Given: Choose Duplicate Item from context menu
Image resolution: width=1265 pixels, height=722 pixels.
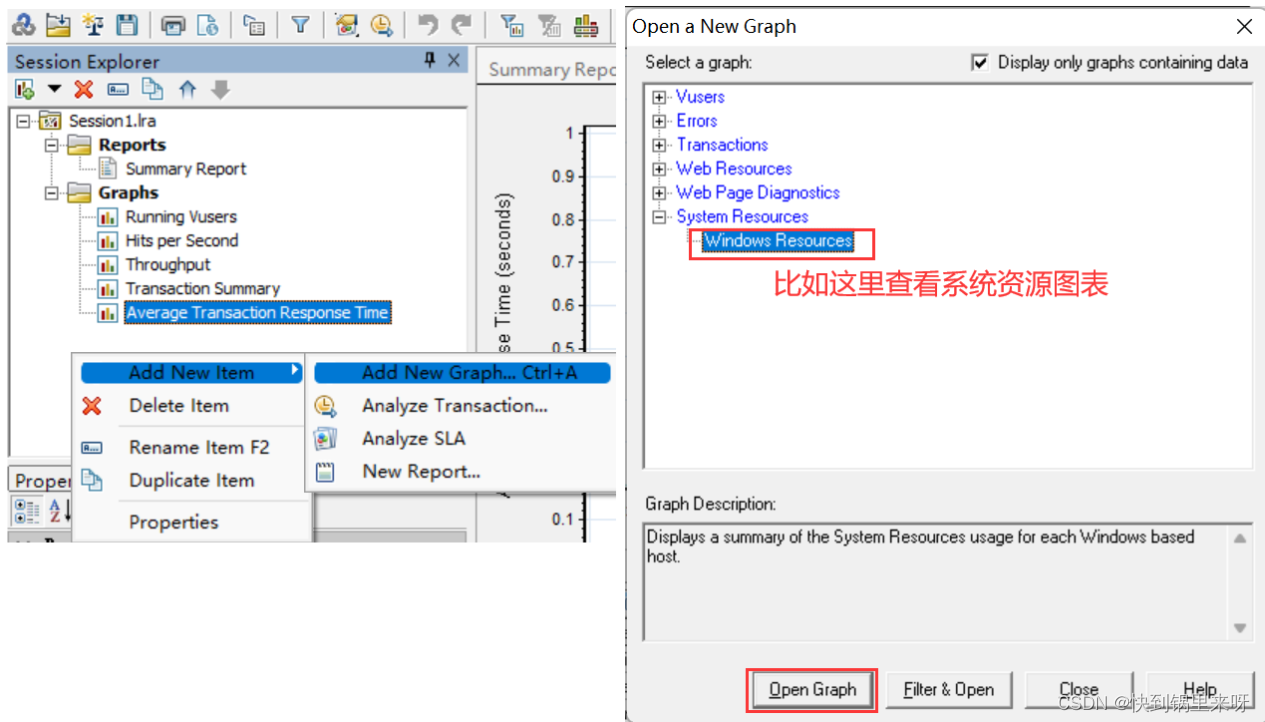Looking at the screenshot, I should [x=191, y=481].
